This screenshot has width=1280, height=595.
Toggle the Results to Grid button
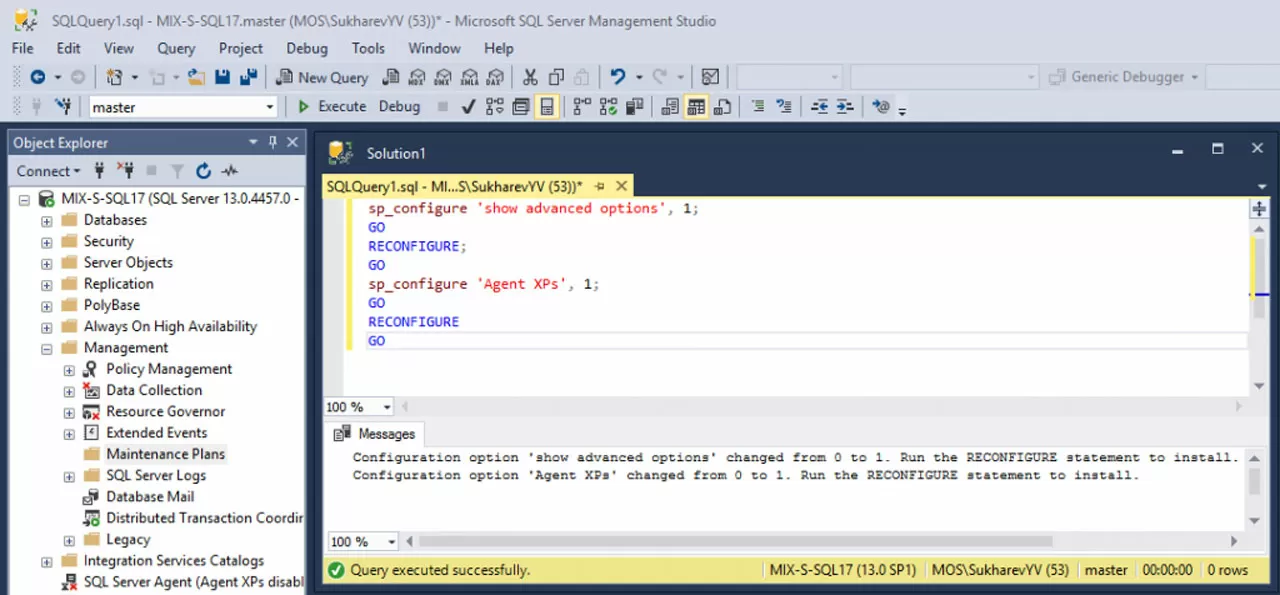click(697, 107)
